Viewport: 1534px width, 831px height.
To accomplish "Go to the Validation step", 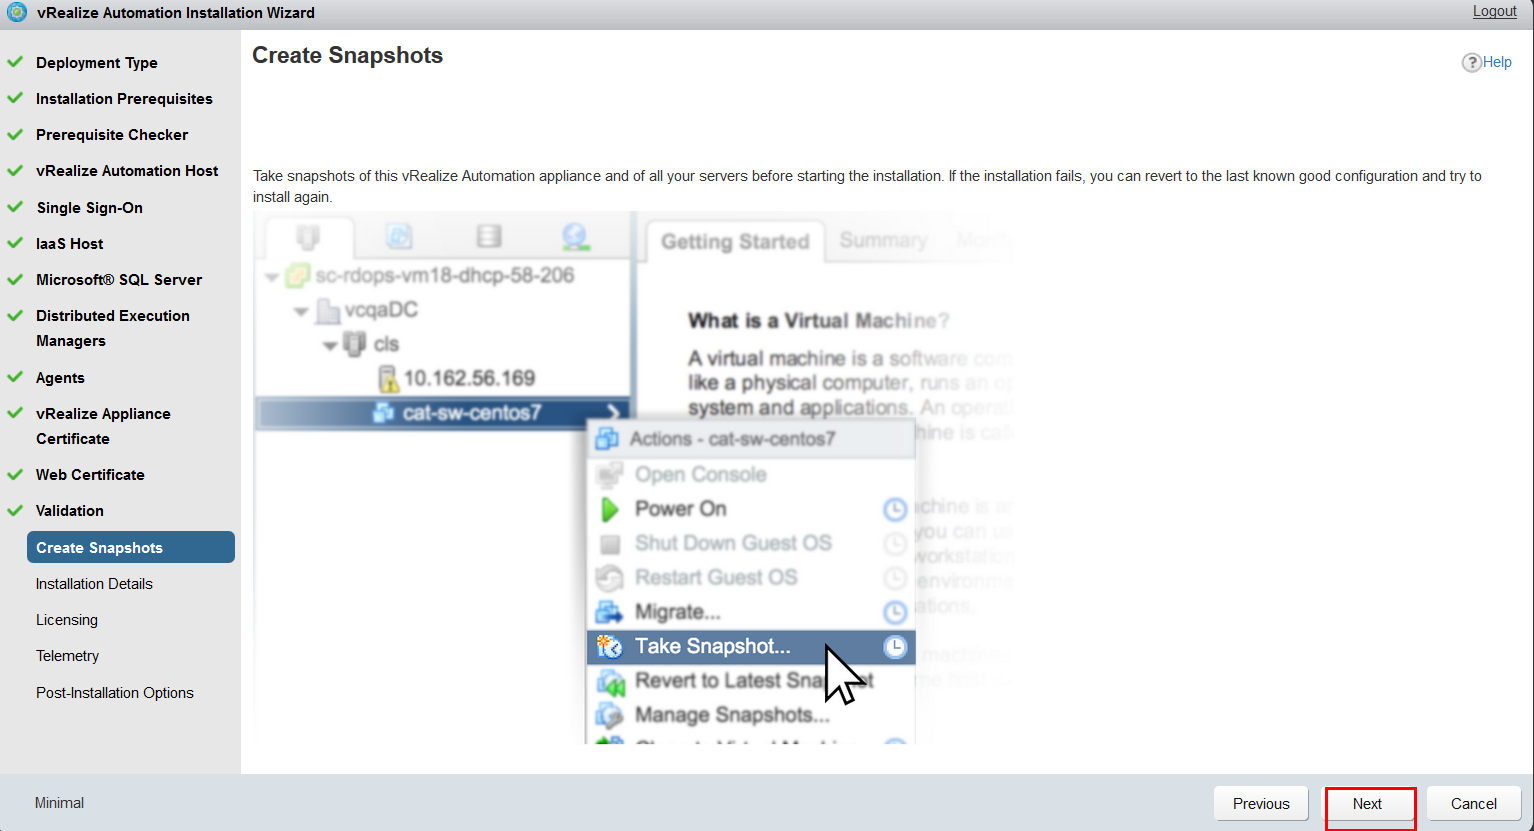I will 70,510.
